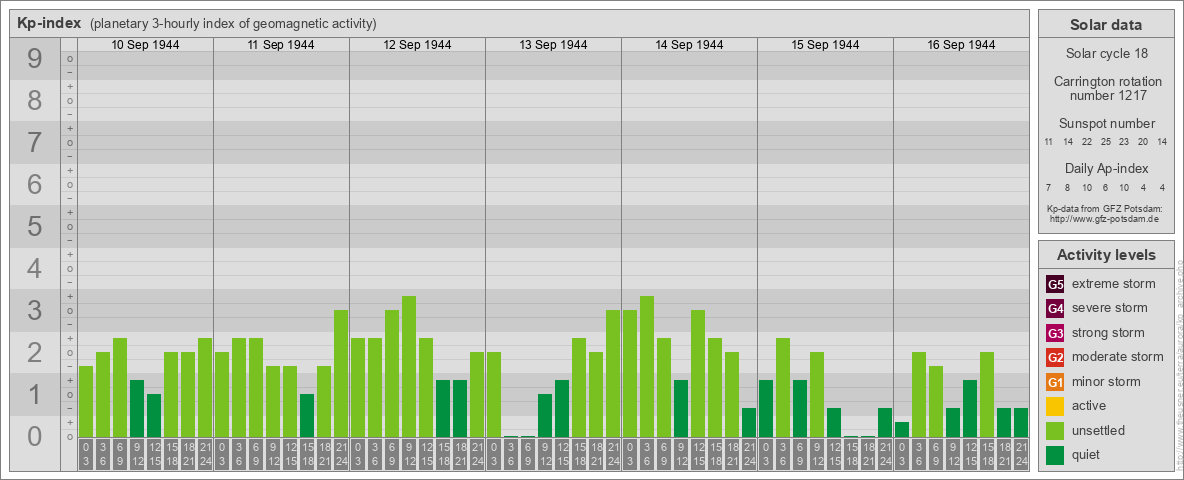Click the Kp-index title
Screen dimensions: 1184x480
click(48, 23)
